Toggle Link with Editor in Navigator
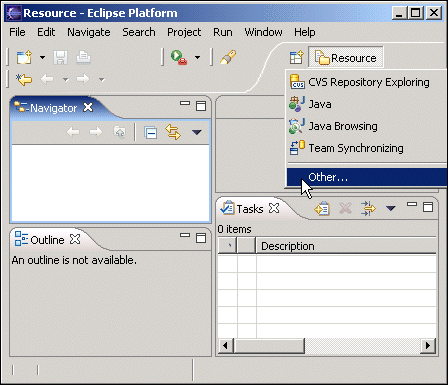The image size is (448, 385). [x=173, y=132]
